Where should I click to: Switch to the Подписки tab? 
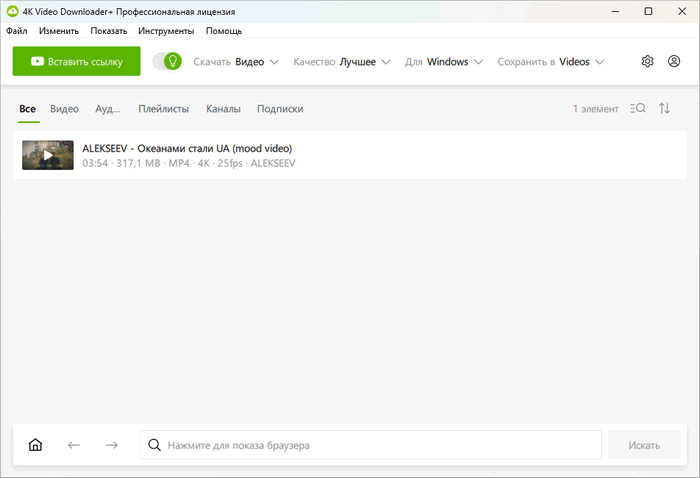pyautogui.click(x=280, y=109)
